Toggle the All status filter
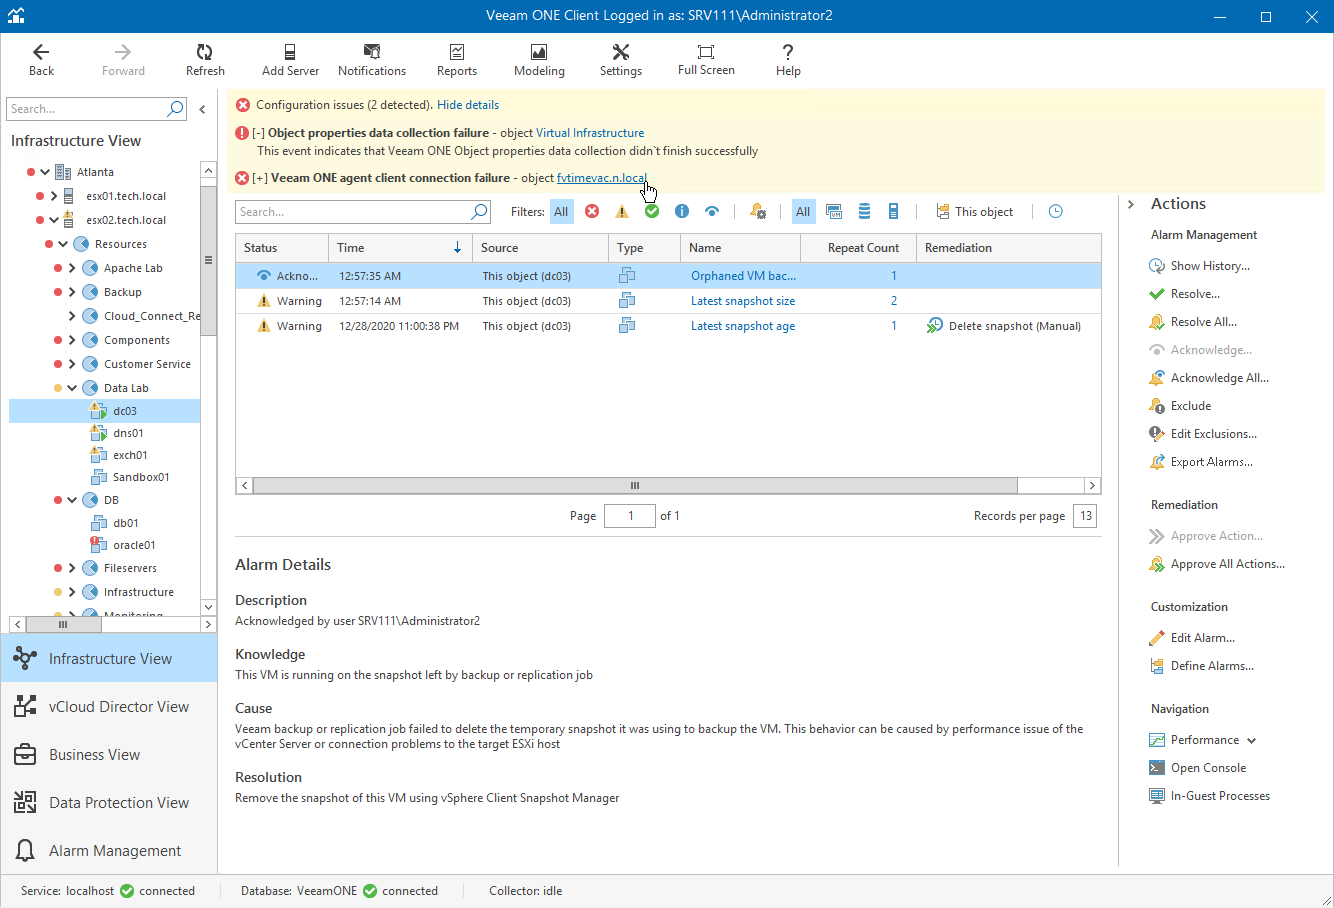 pyautogui.click(x=561, y=211)
